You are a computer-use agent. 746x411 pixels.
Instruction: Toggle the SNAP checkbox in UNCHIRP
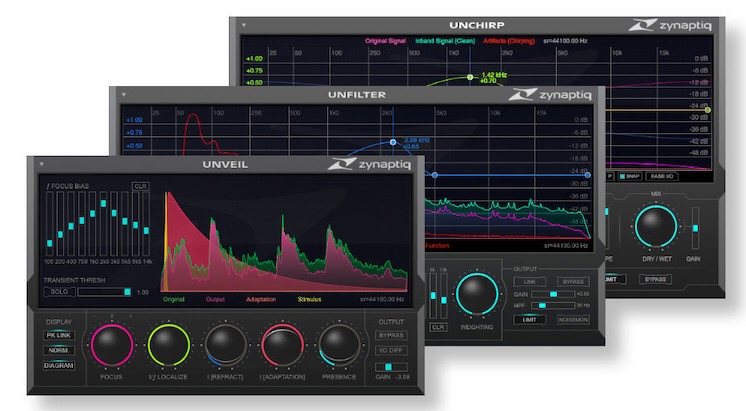click(x=630, y=176)
